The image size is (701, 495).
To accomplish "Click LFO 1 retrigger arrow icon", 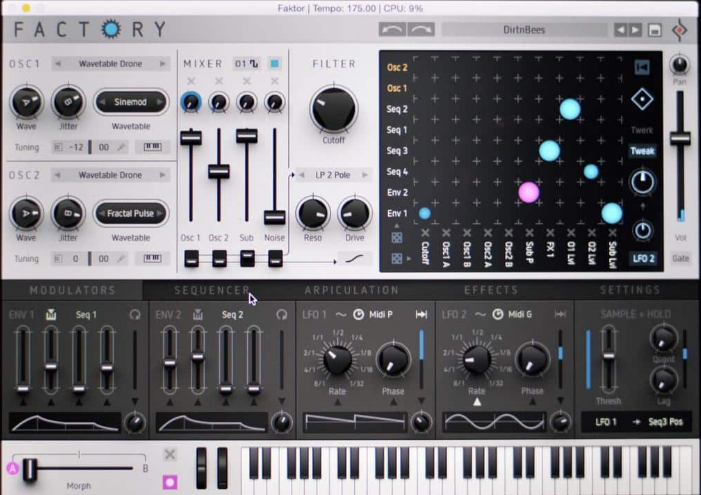I will 421,314.
